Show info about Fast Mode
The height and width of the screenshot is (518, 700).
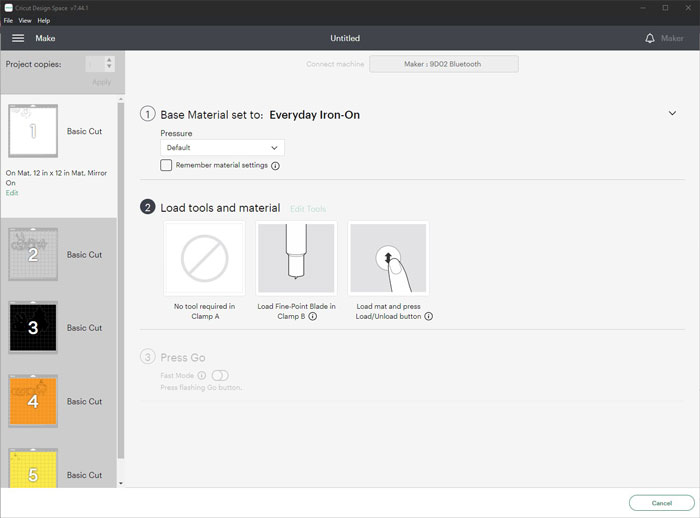(202, 376)
